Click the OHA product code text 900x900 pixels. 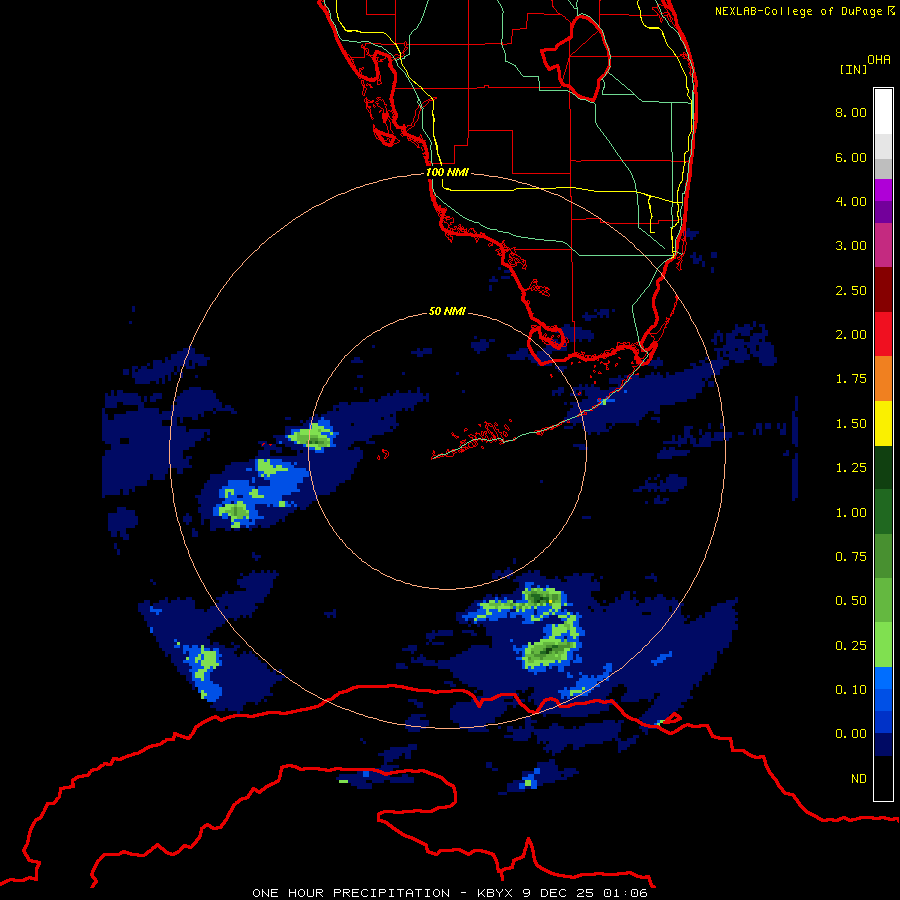879,60
